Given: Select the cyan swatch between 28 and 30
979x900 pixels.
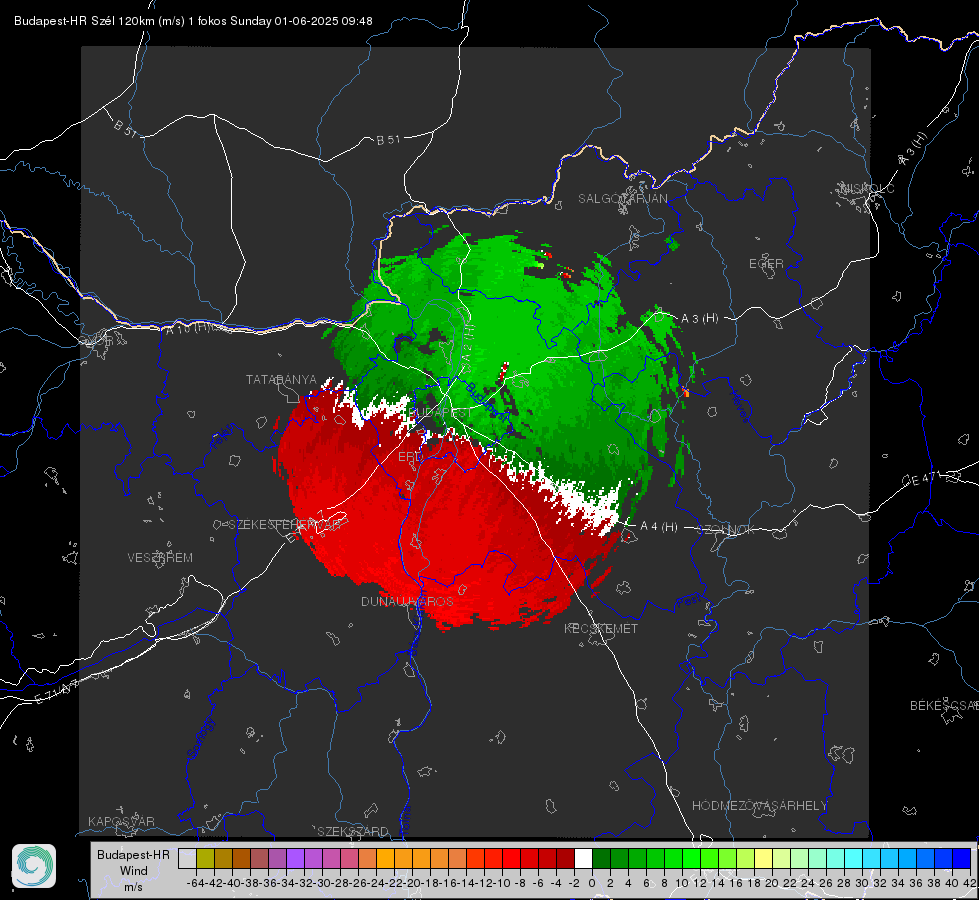Looking at the screenshot, I should (x=853, y=858).
